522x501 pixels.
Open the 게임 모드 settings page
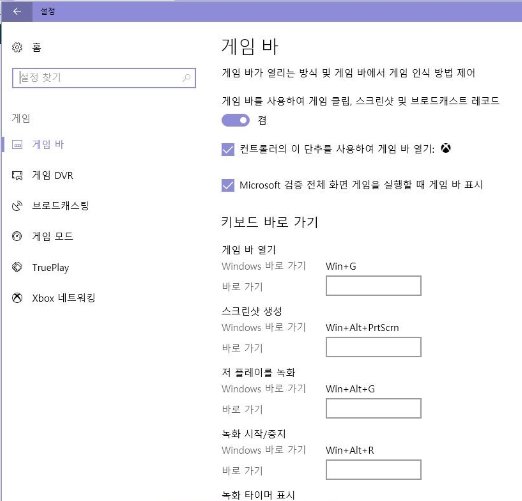pos(52,236)
